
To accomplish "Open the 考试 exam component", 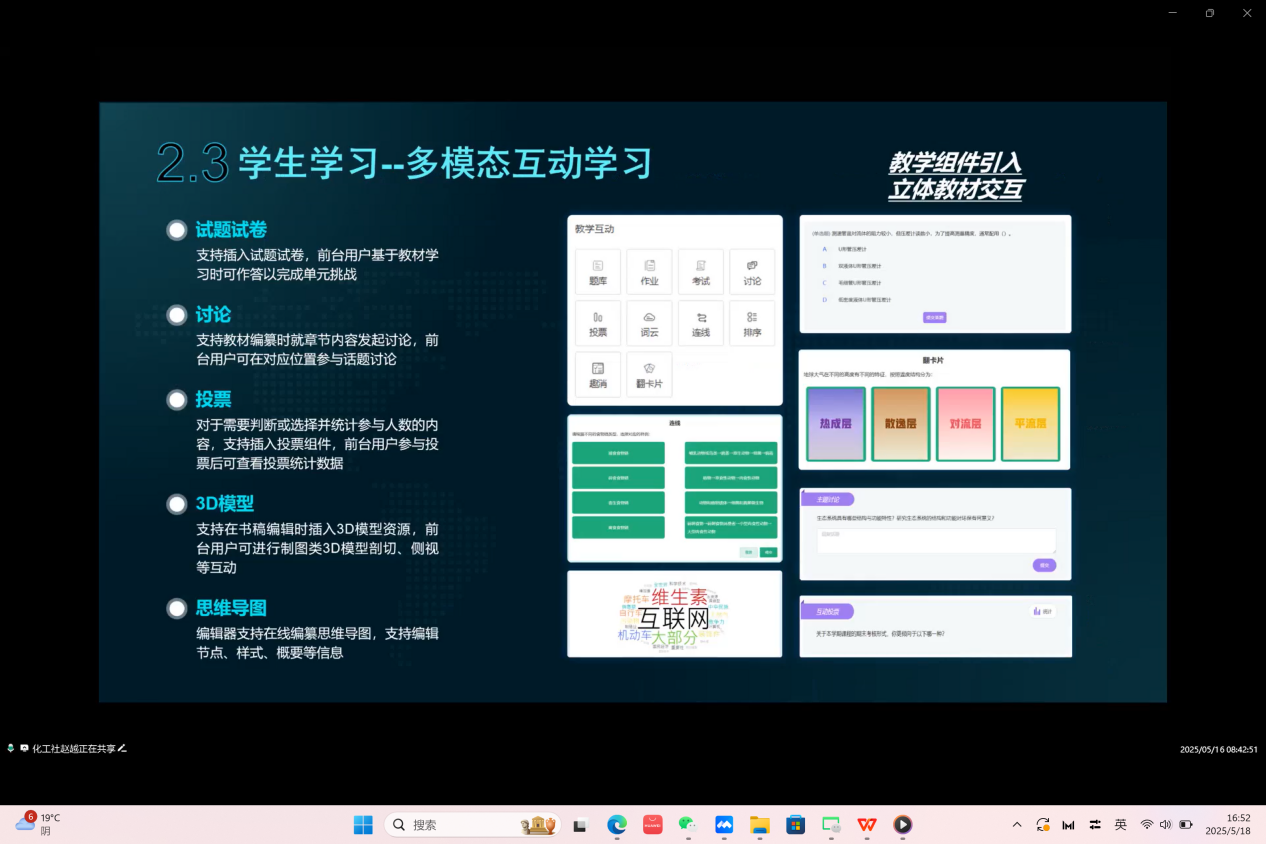I will (701, 271).
